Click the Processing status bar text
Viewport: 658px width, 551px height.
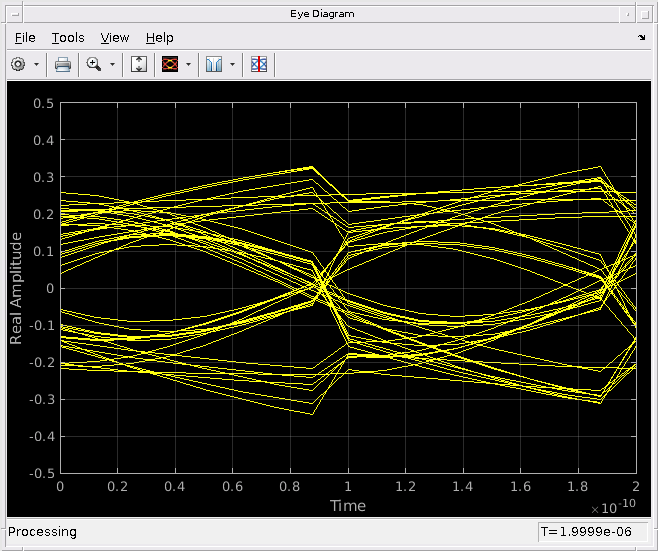42,532
